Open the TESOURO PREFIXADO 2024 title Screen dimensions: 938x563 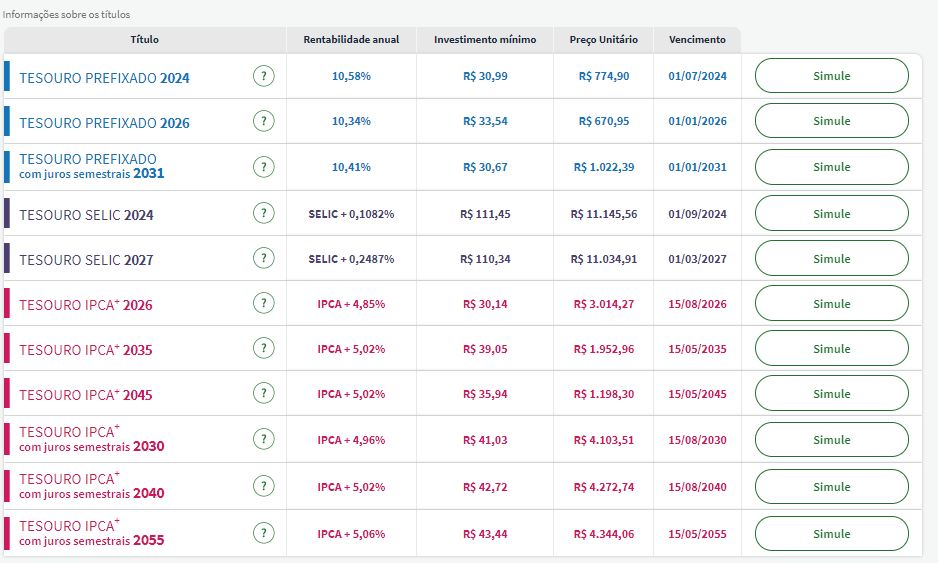coord(104,78)
